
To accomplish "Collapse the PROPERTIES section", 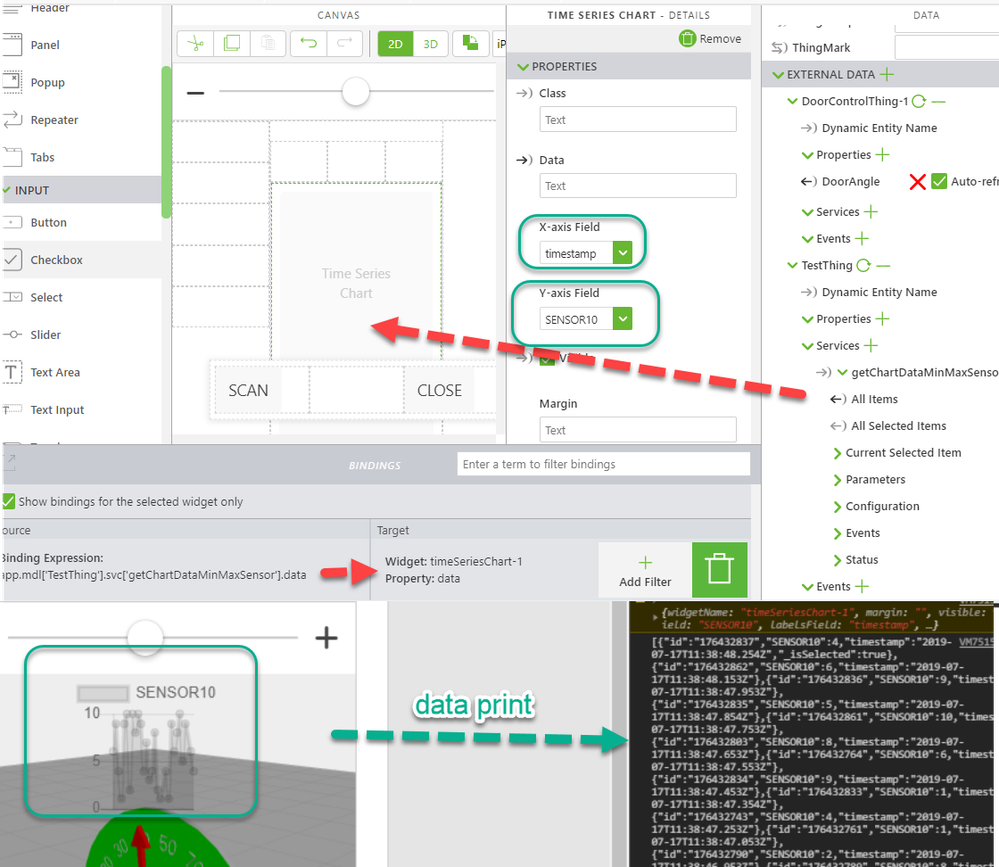I will (523, 67).
